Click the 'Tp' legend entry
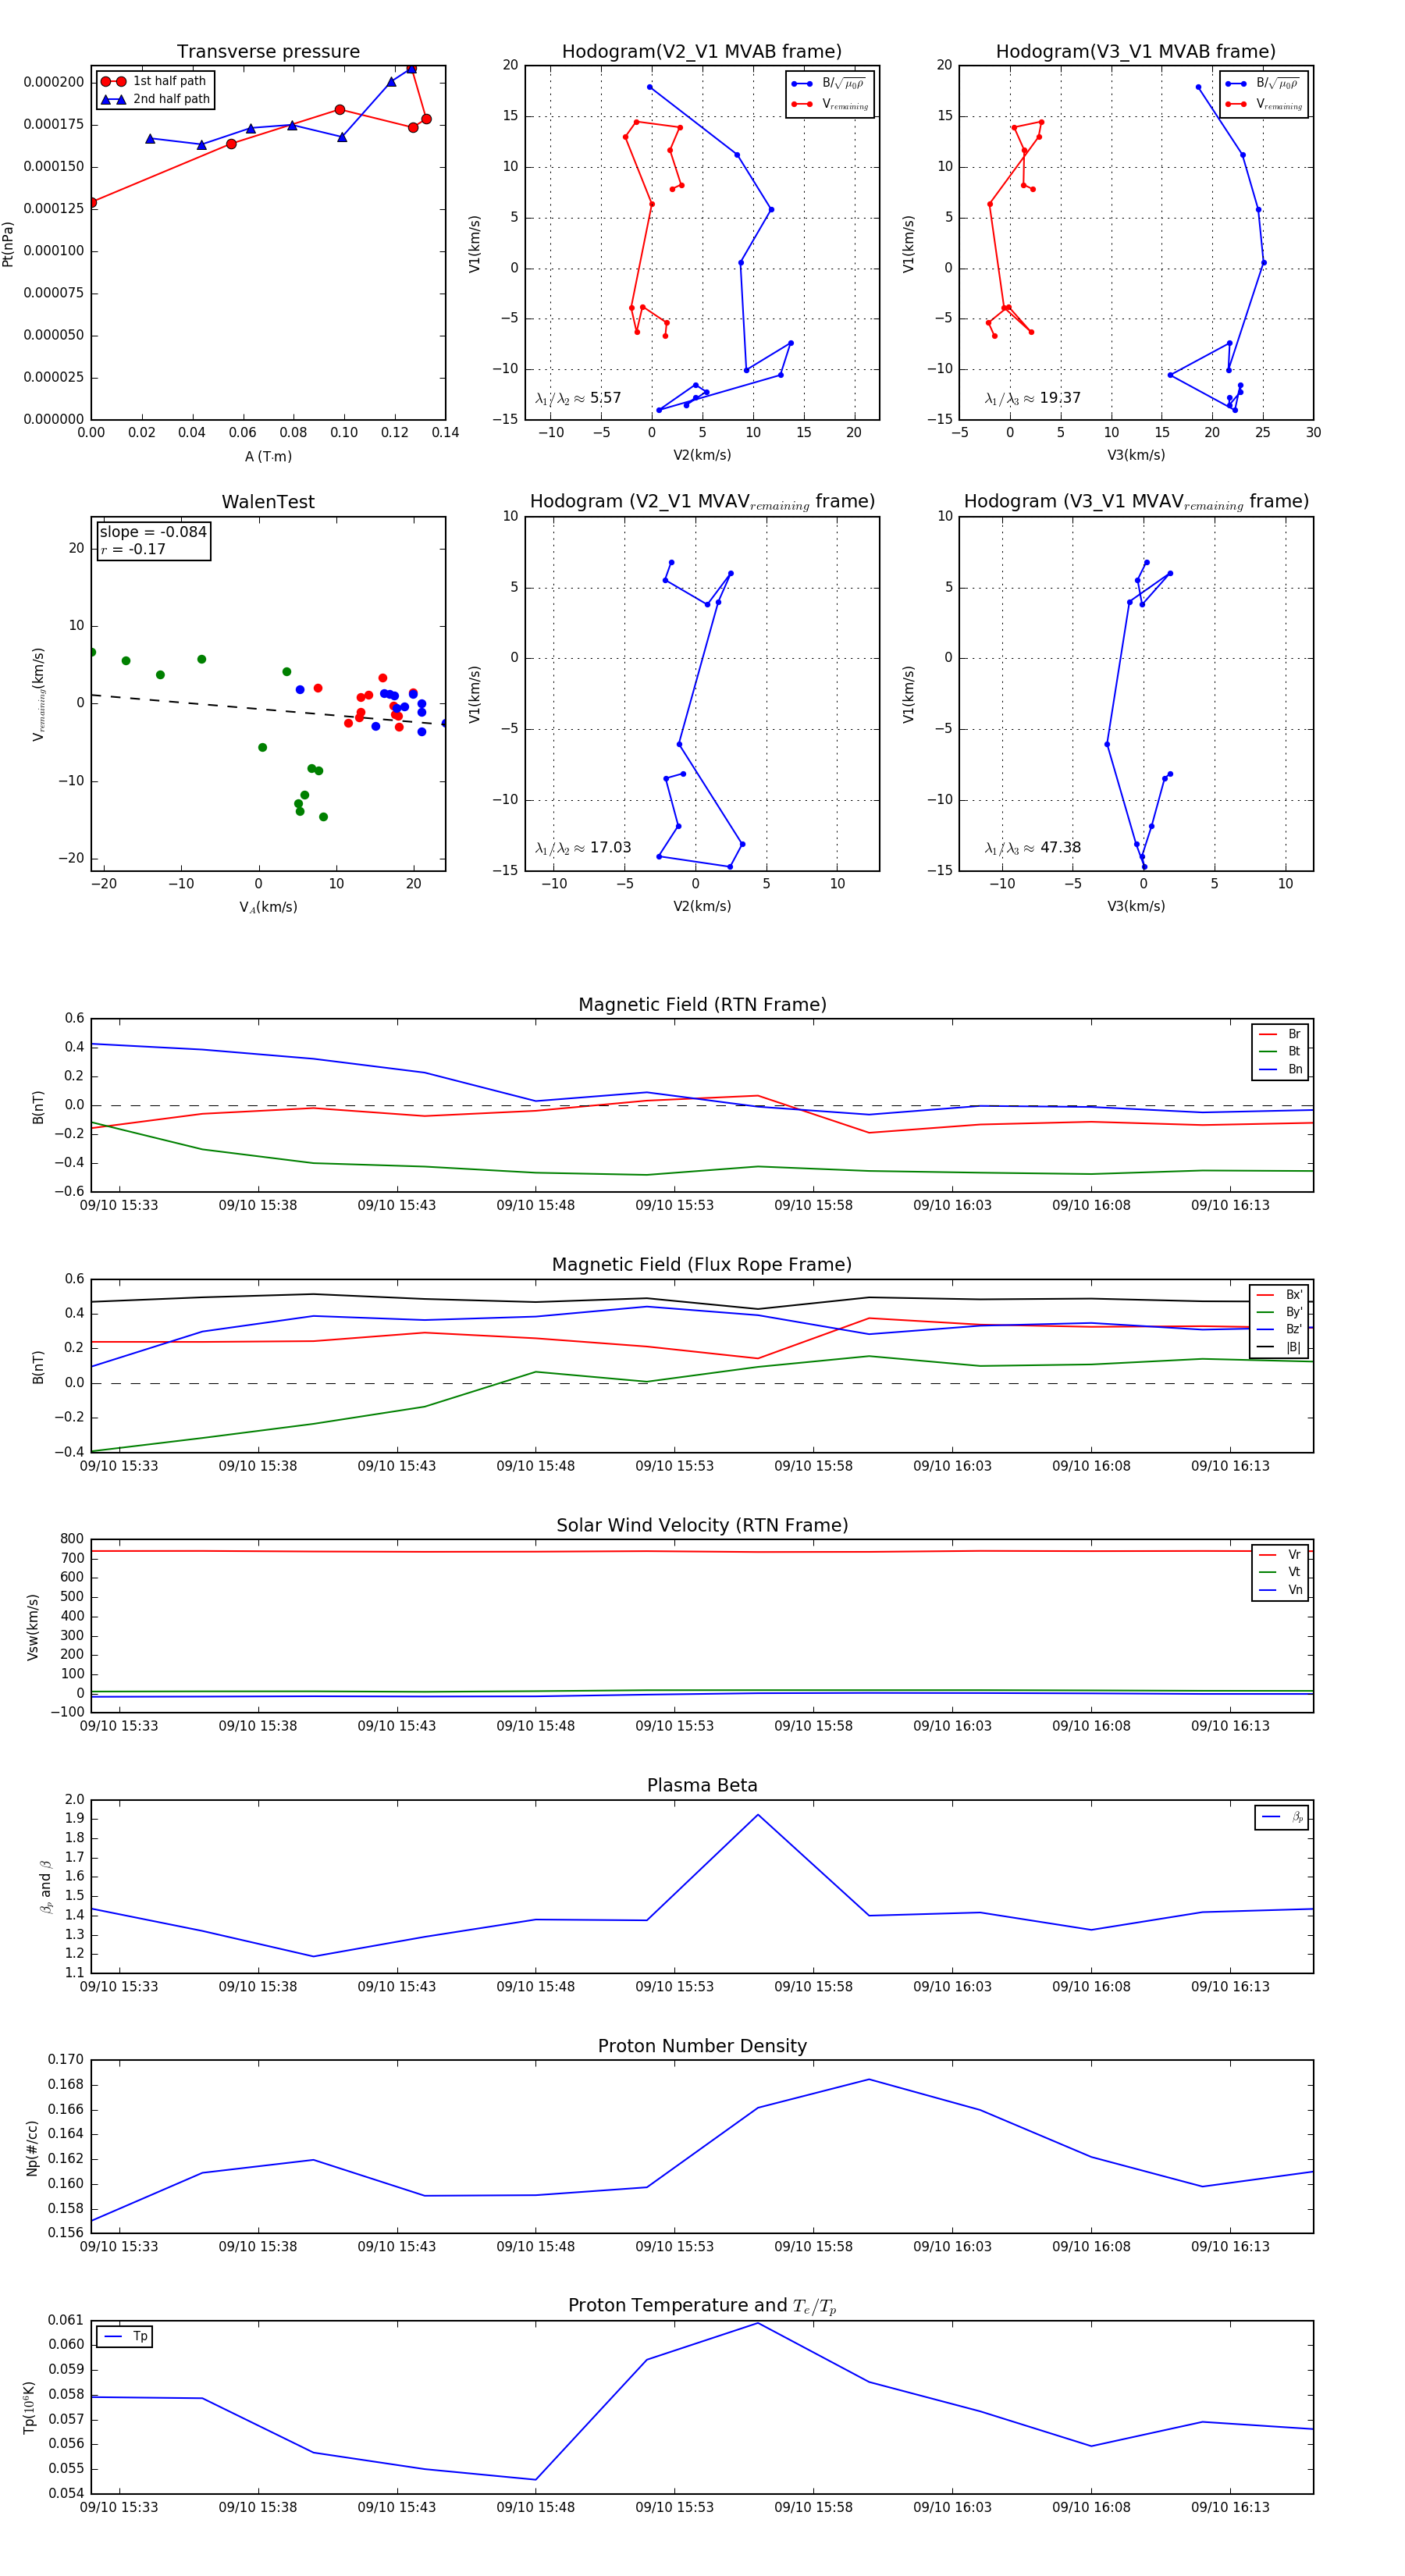 [125, 2337]
